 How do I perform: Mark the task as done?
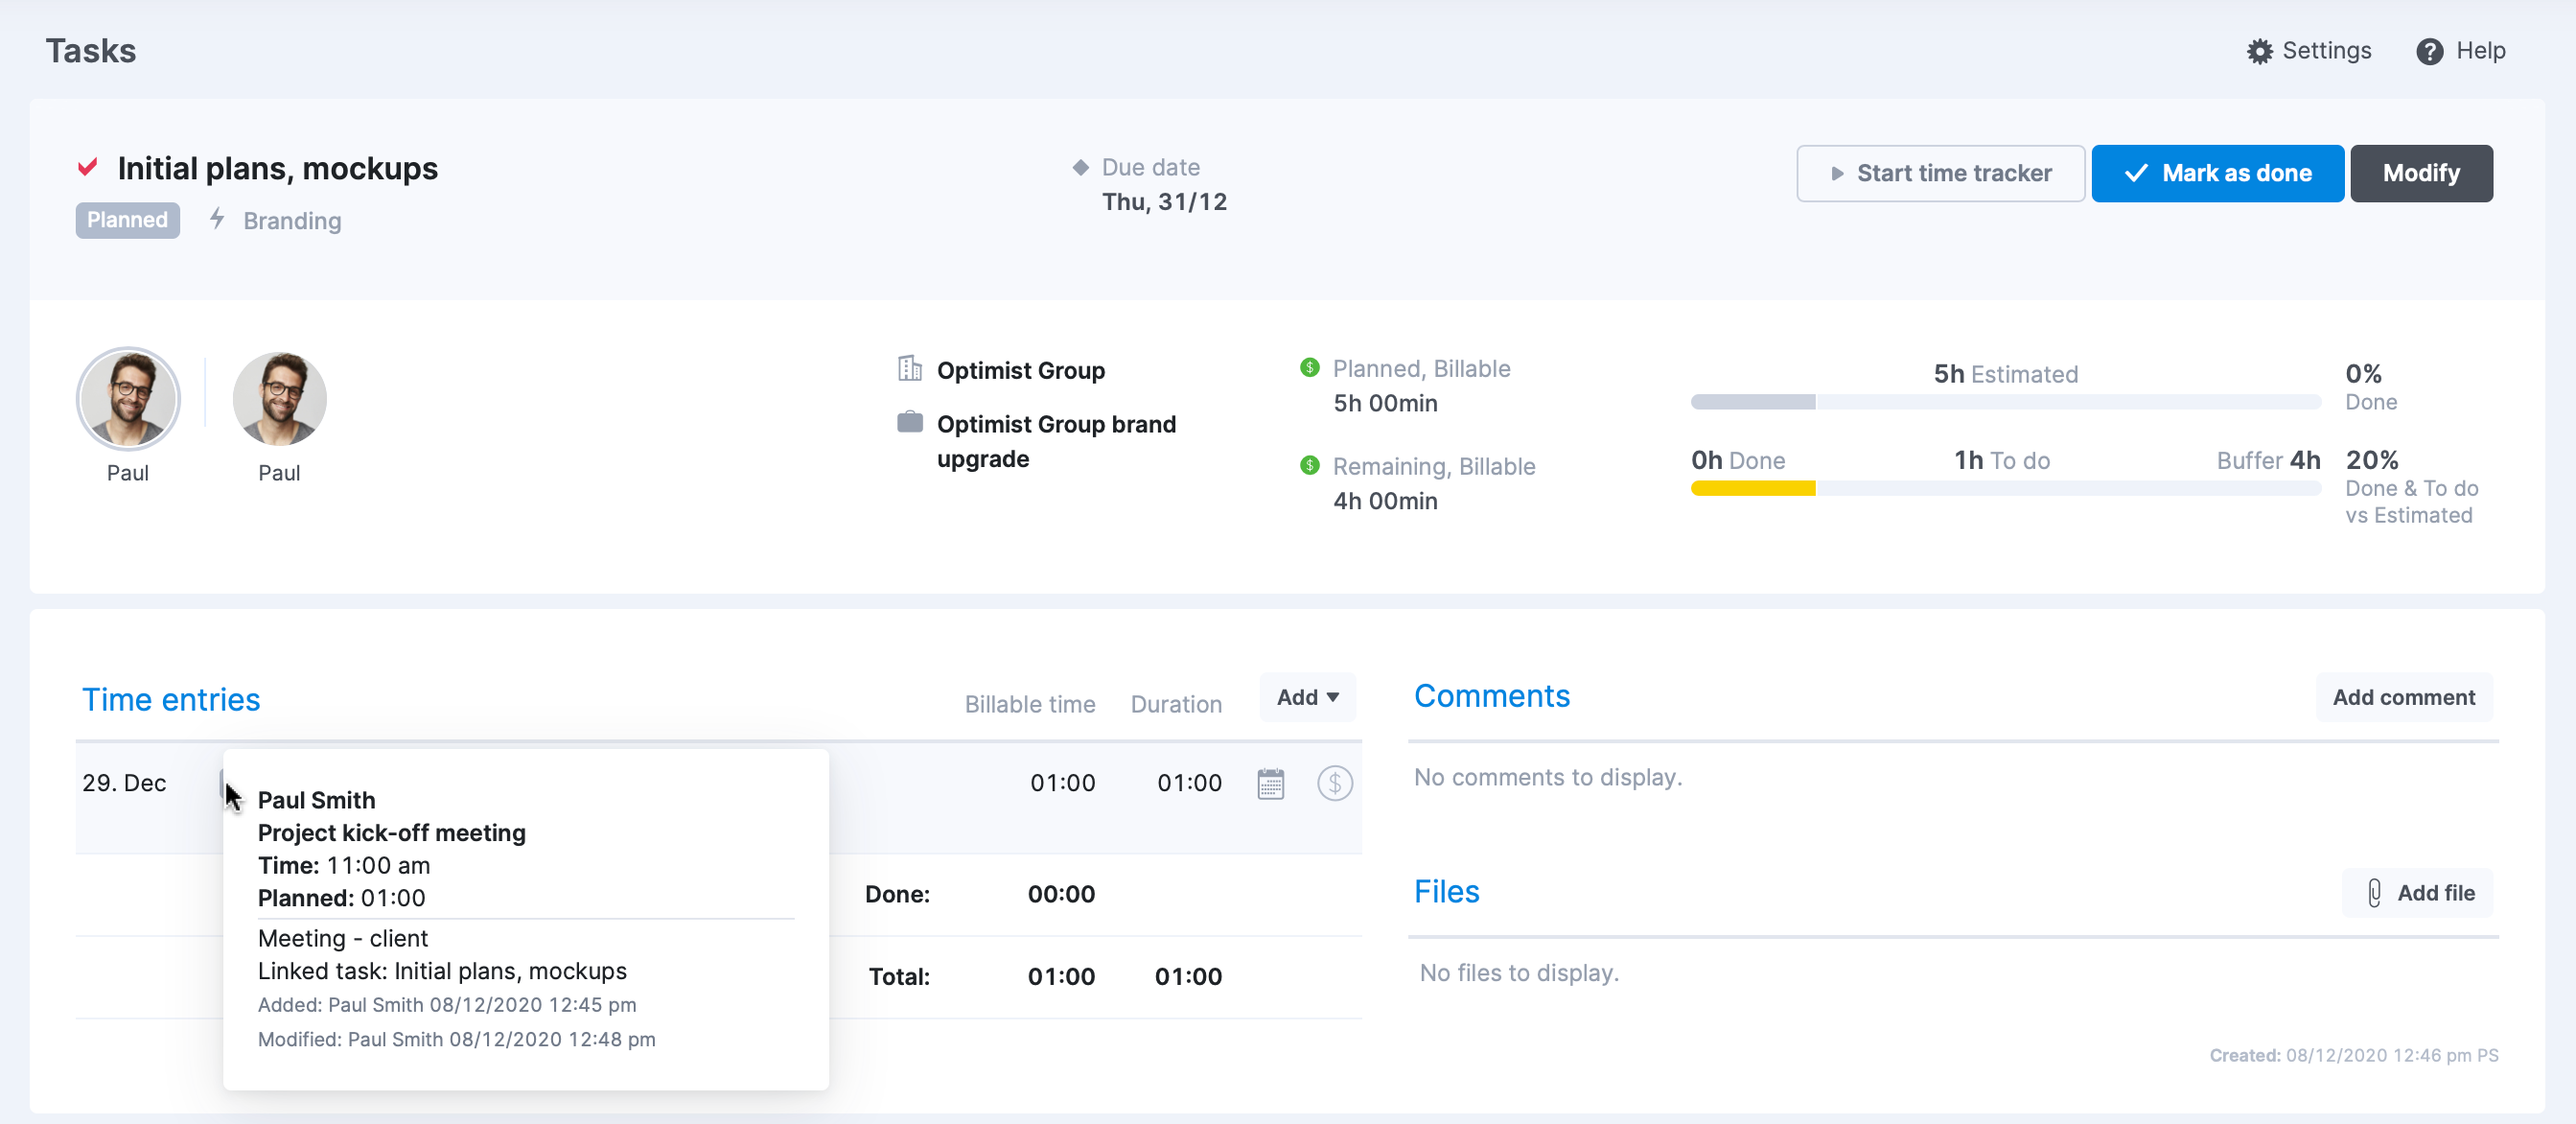[2217, 173]
